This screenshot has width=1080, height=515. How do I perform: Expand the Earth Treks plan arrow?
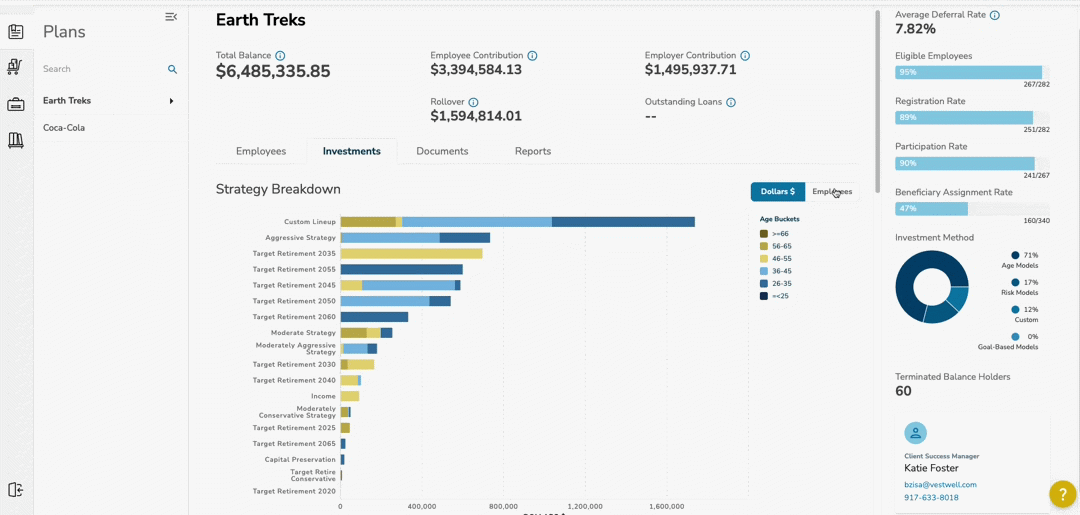pos(172,101)
